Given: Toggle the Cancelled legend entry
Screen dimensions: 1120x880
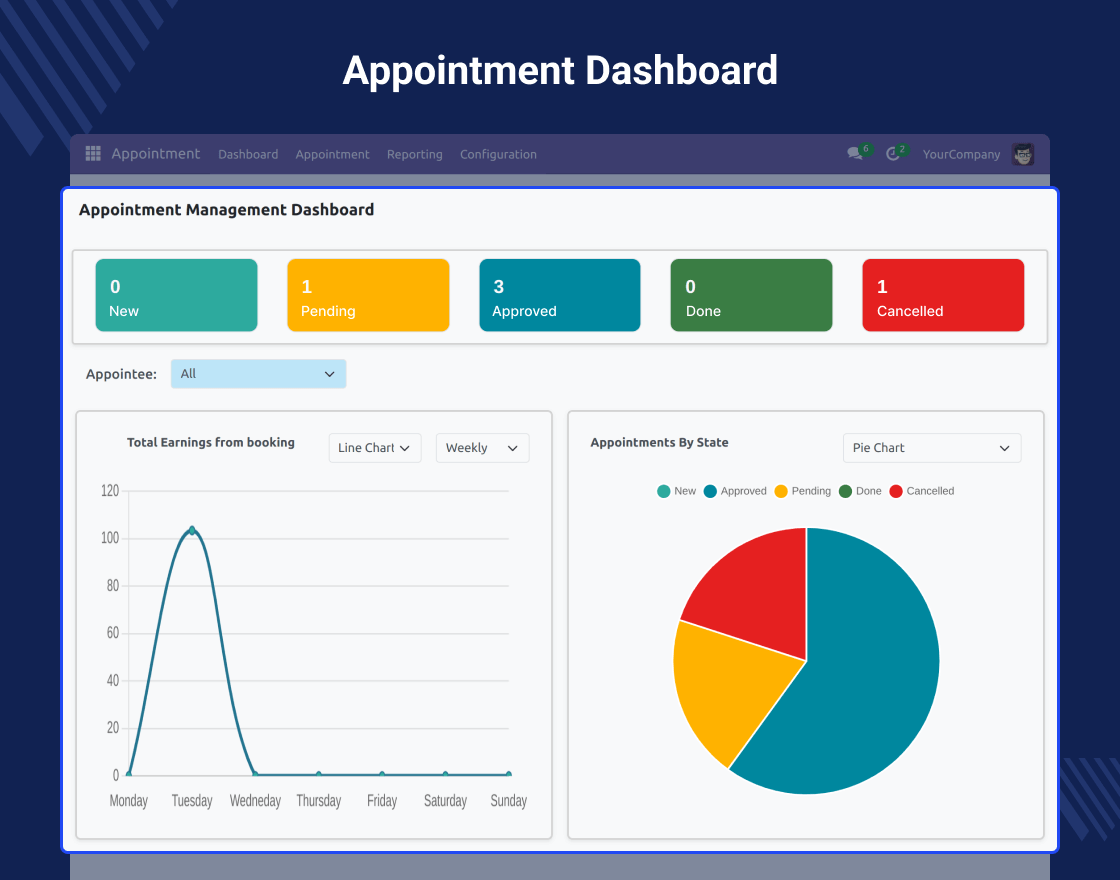Looking at the screenshot, I should pyautogui.click(x=921, y=491).
